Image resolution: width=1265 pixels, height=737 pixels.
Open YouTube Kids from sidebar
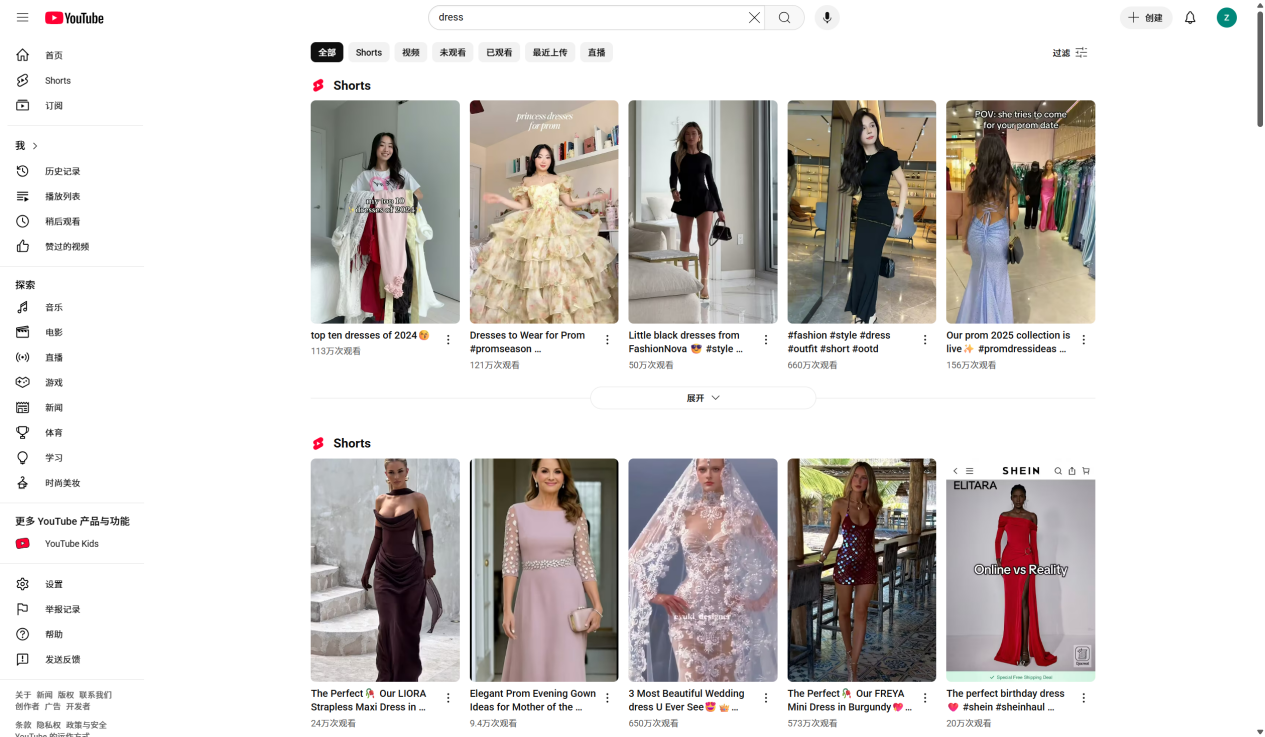71,544
